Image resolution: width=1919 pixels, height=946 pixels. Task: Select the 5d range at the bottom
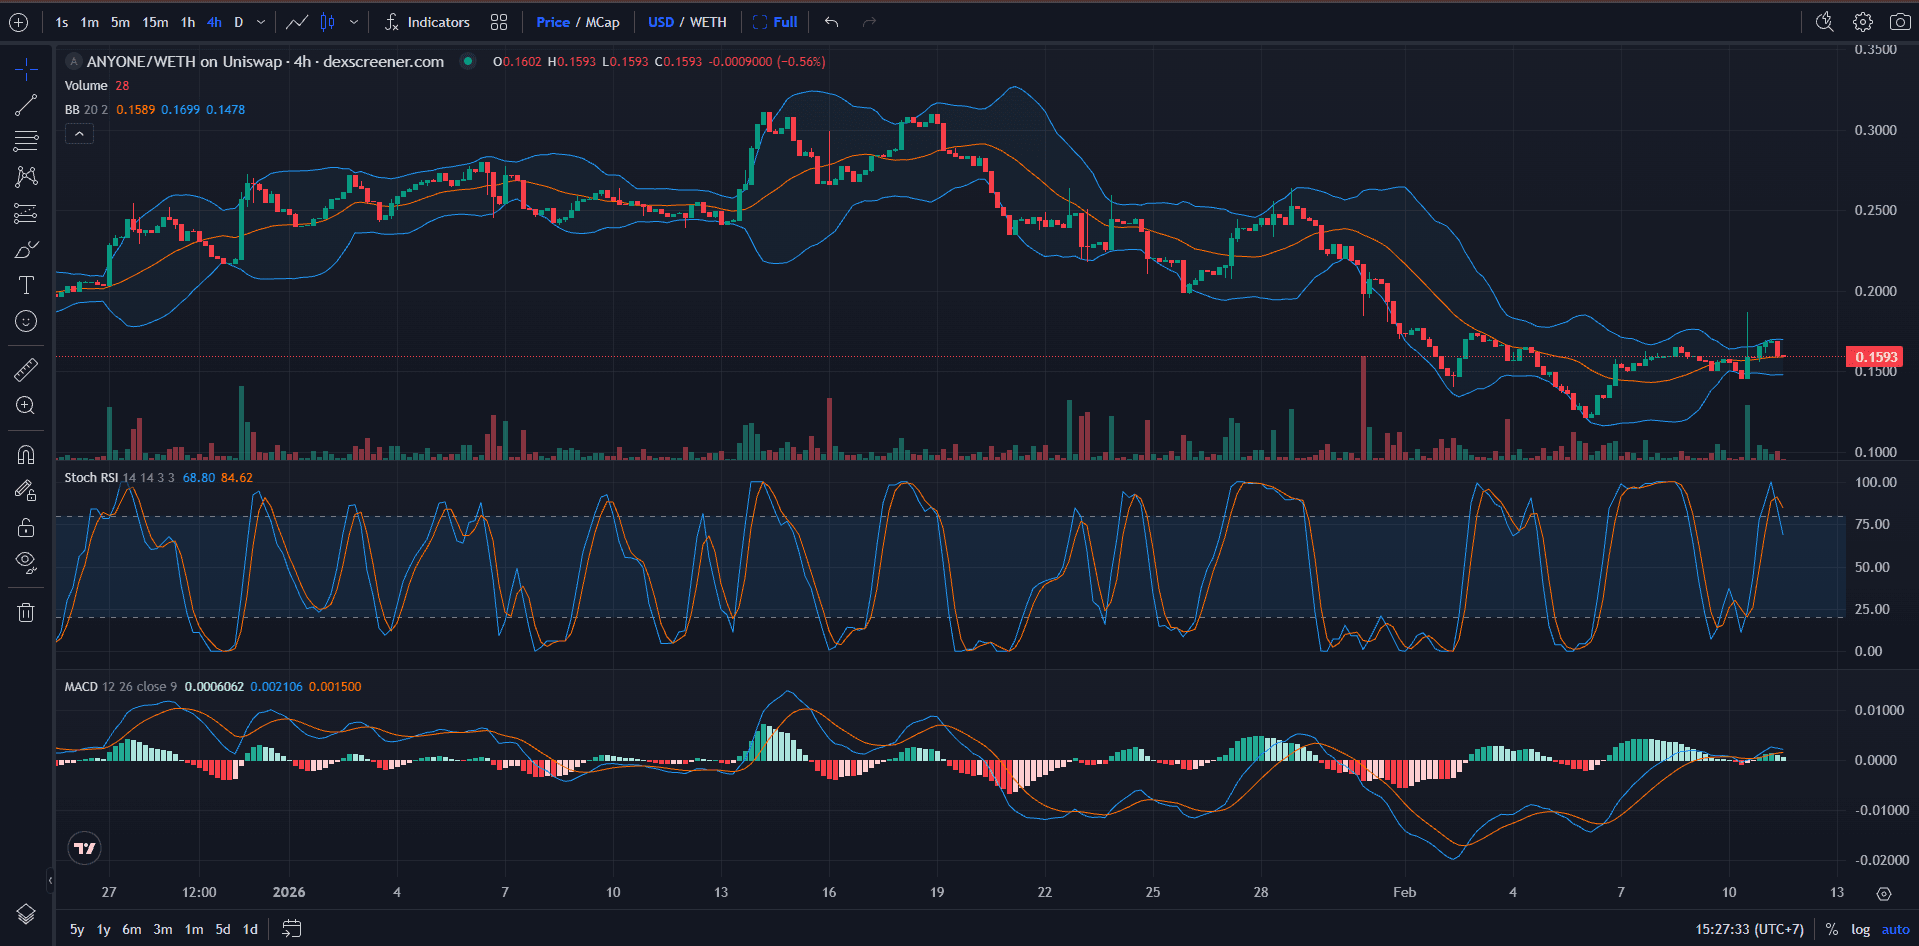223,929
